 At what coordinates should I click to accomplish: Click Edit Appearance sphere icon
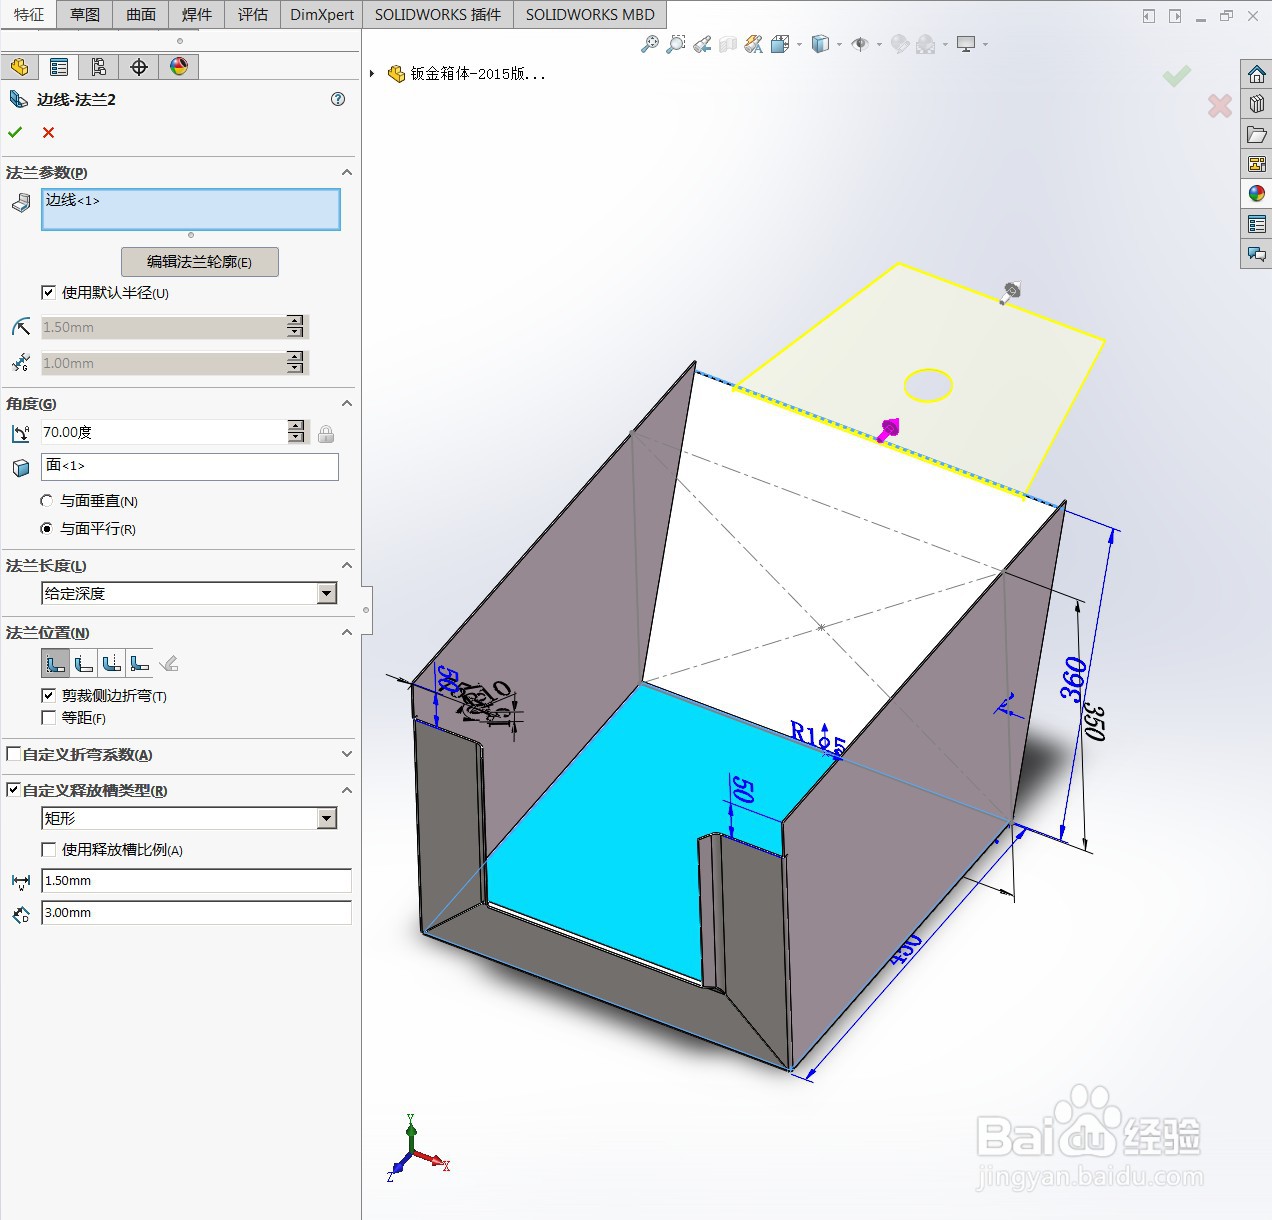pos(900,44)
